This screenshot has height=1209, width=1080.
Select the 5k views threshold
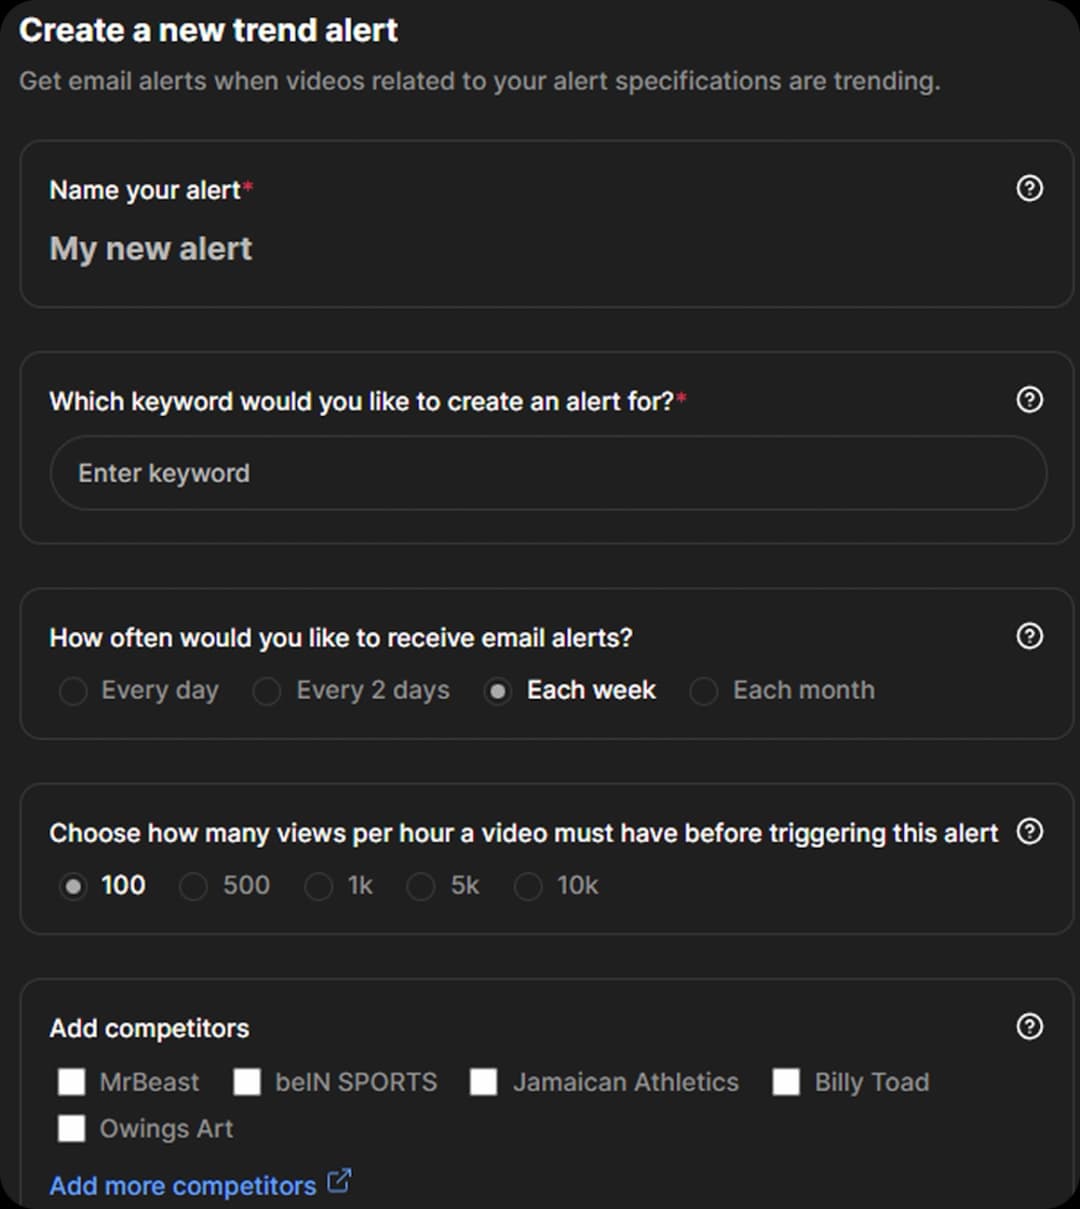point(421,886)
